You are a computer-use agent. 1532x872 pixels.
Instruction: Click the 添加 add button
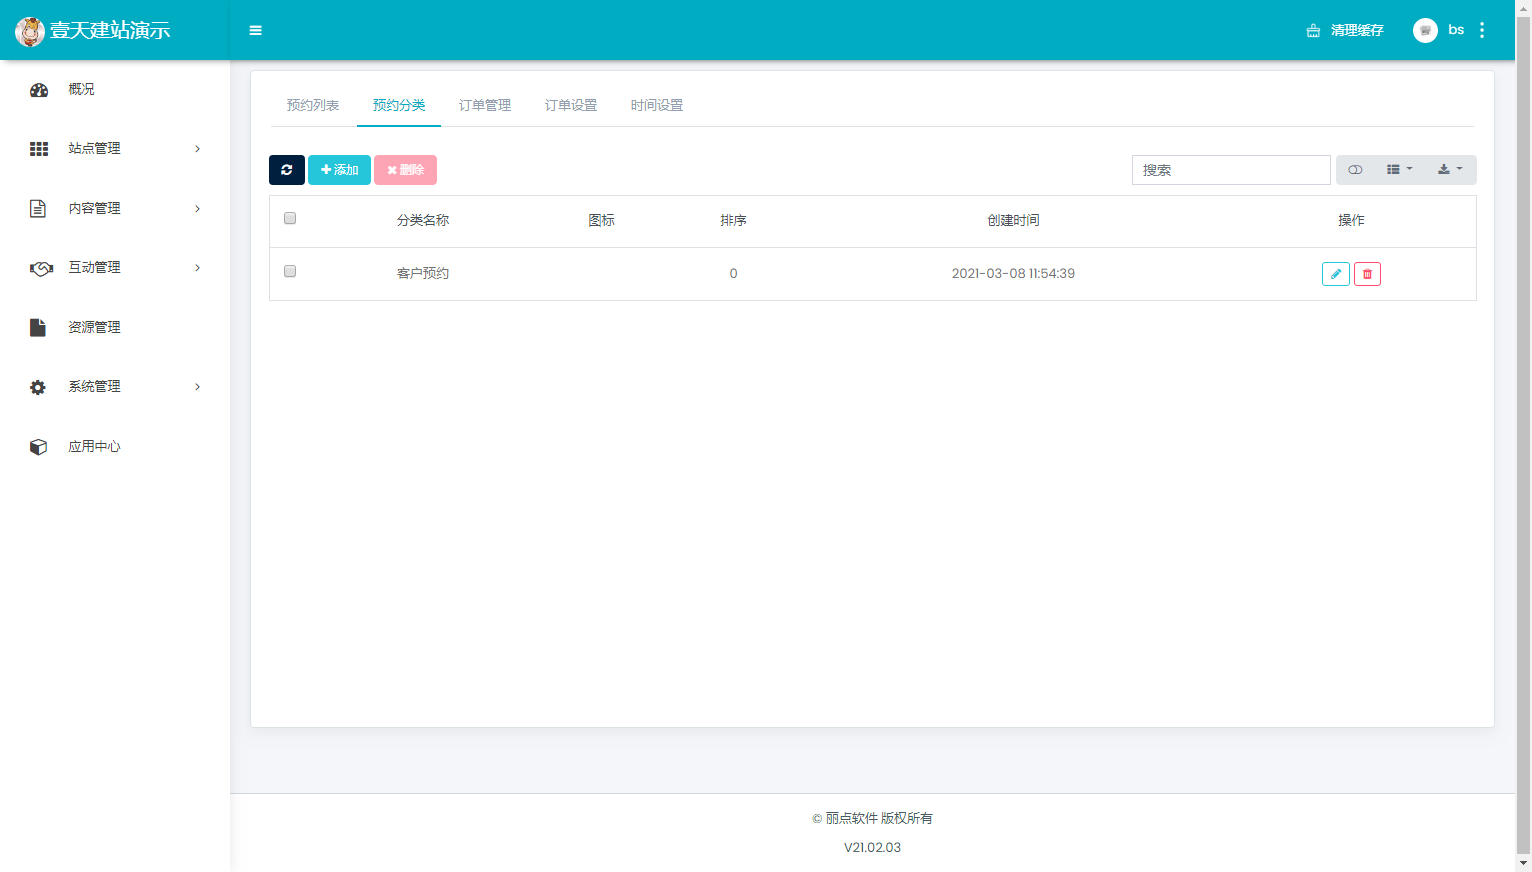click(x=339, y=170)
